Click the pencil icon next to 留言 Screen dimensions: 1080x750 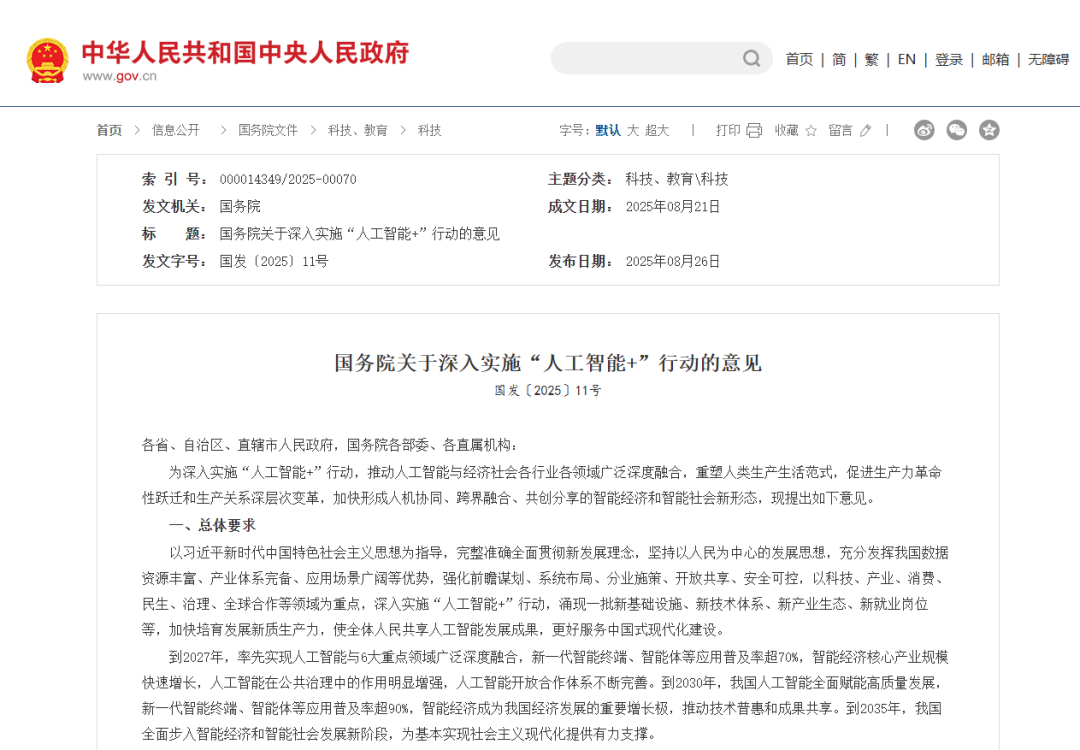(x=866, y=130)
